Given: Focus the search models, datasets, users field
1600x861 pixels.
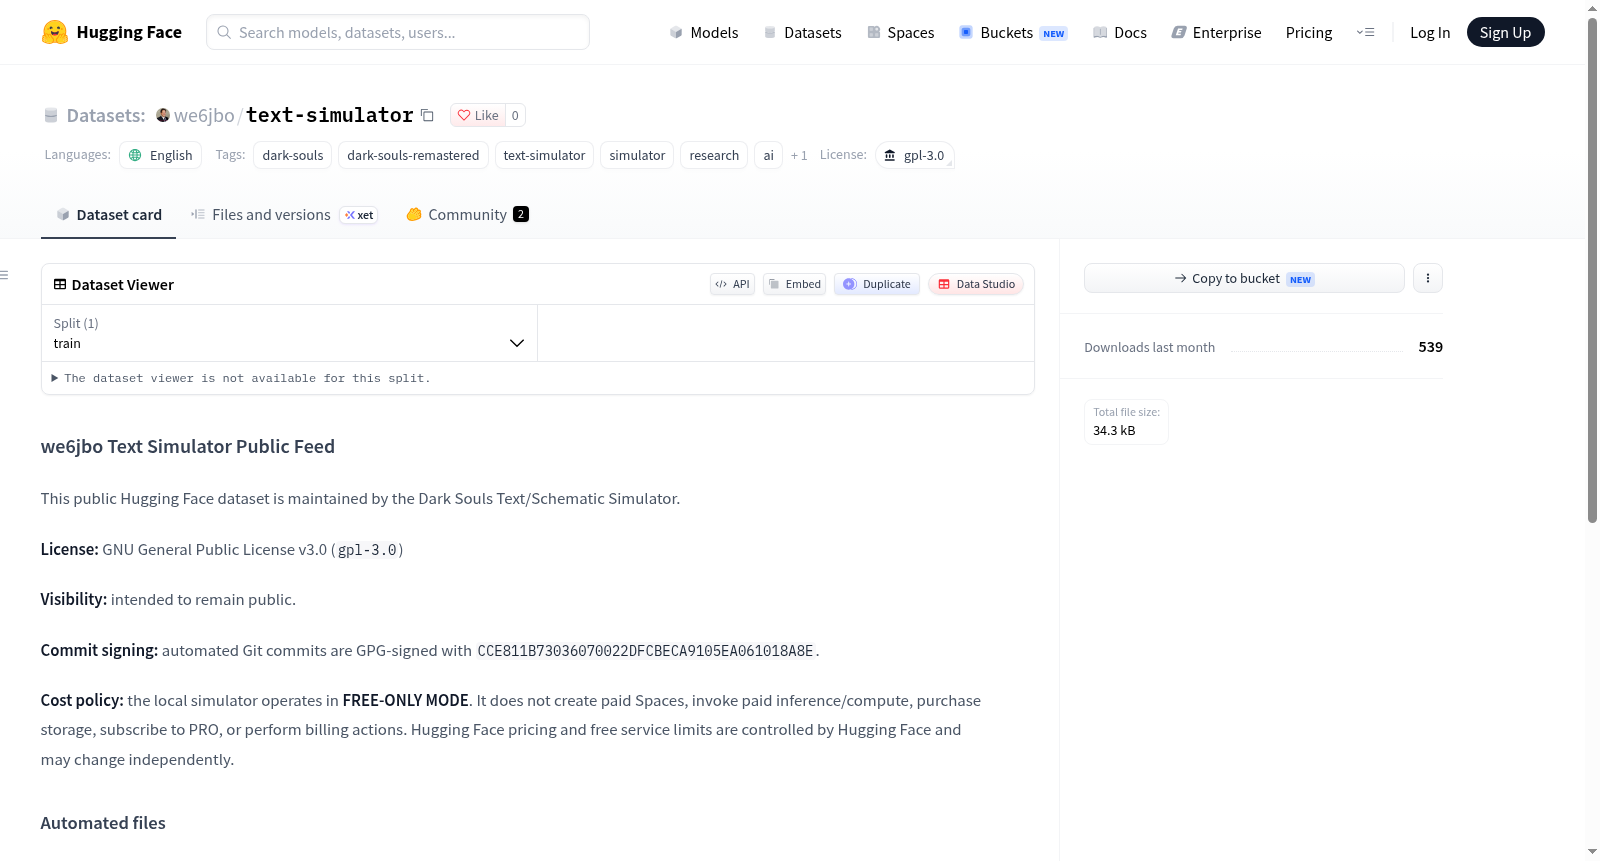Looking at the screenshot, I should [x=398, y=32].
